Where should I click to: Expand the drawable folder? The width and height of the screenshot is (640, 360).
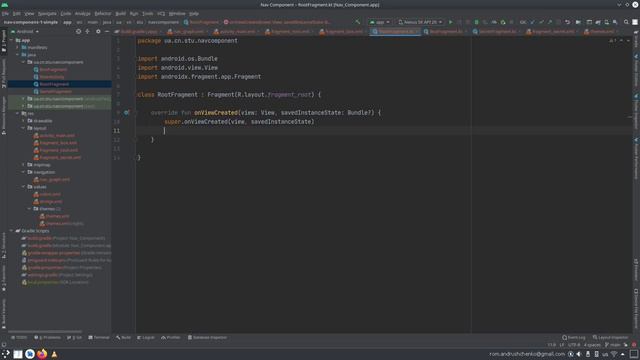tap(23, 121)
